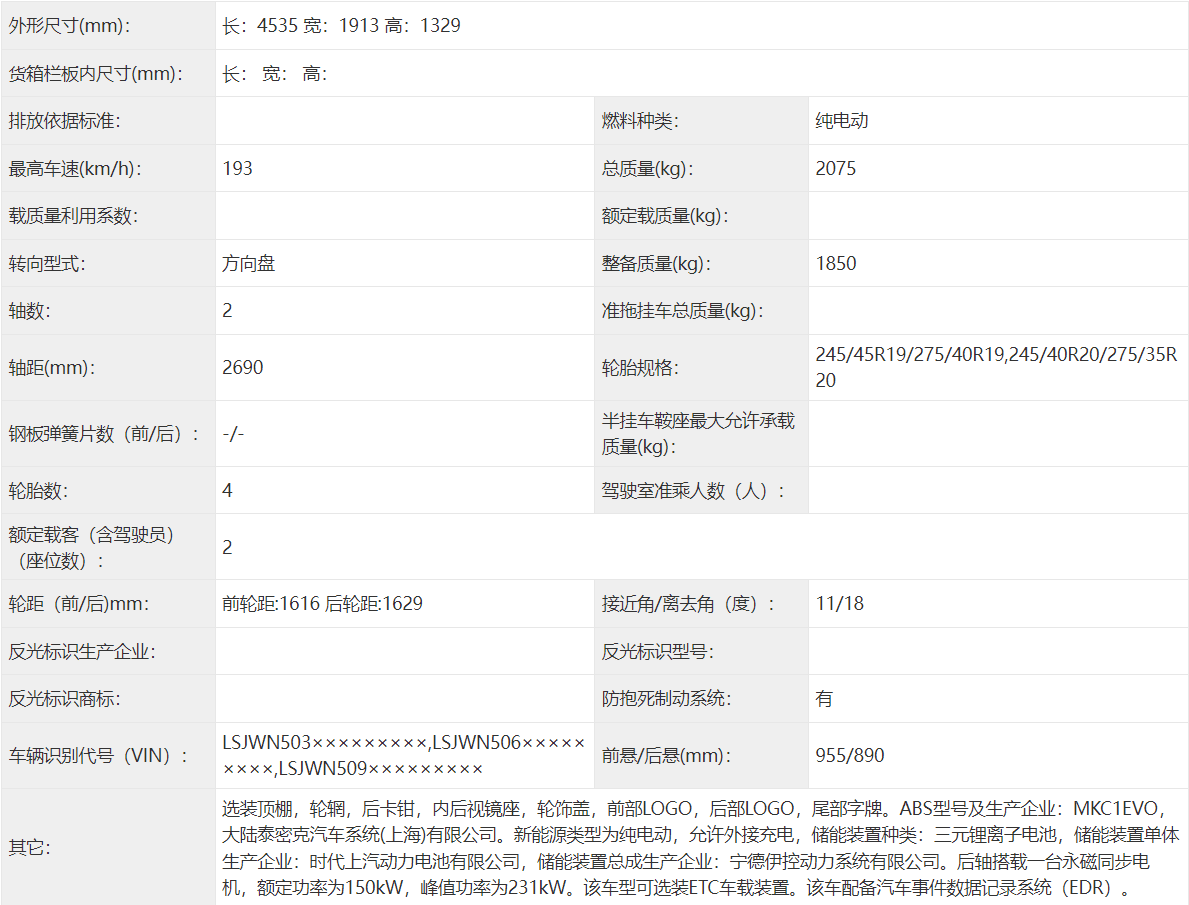Click the 总质量(kg) value 2075
Viewport: 1189px width, 905px height.
tap(836, 168)
